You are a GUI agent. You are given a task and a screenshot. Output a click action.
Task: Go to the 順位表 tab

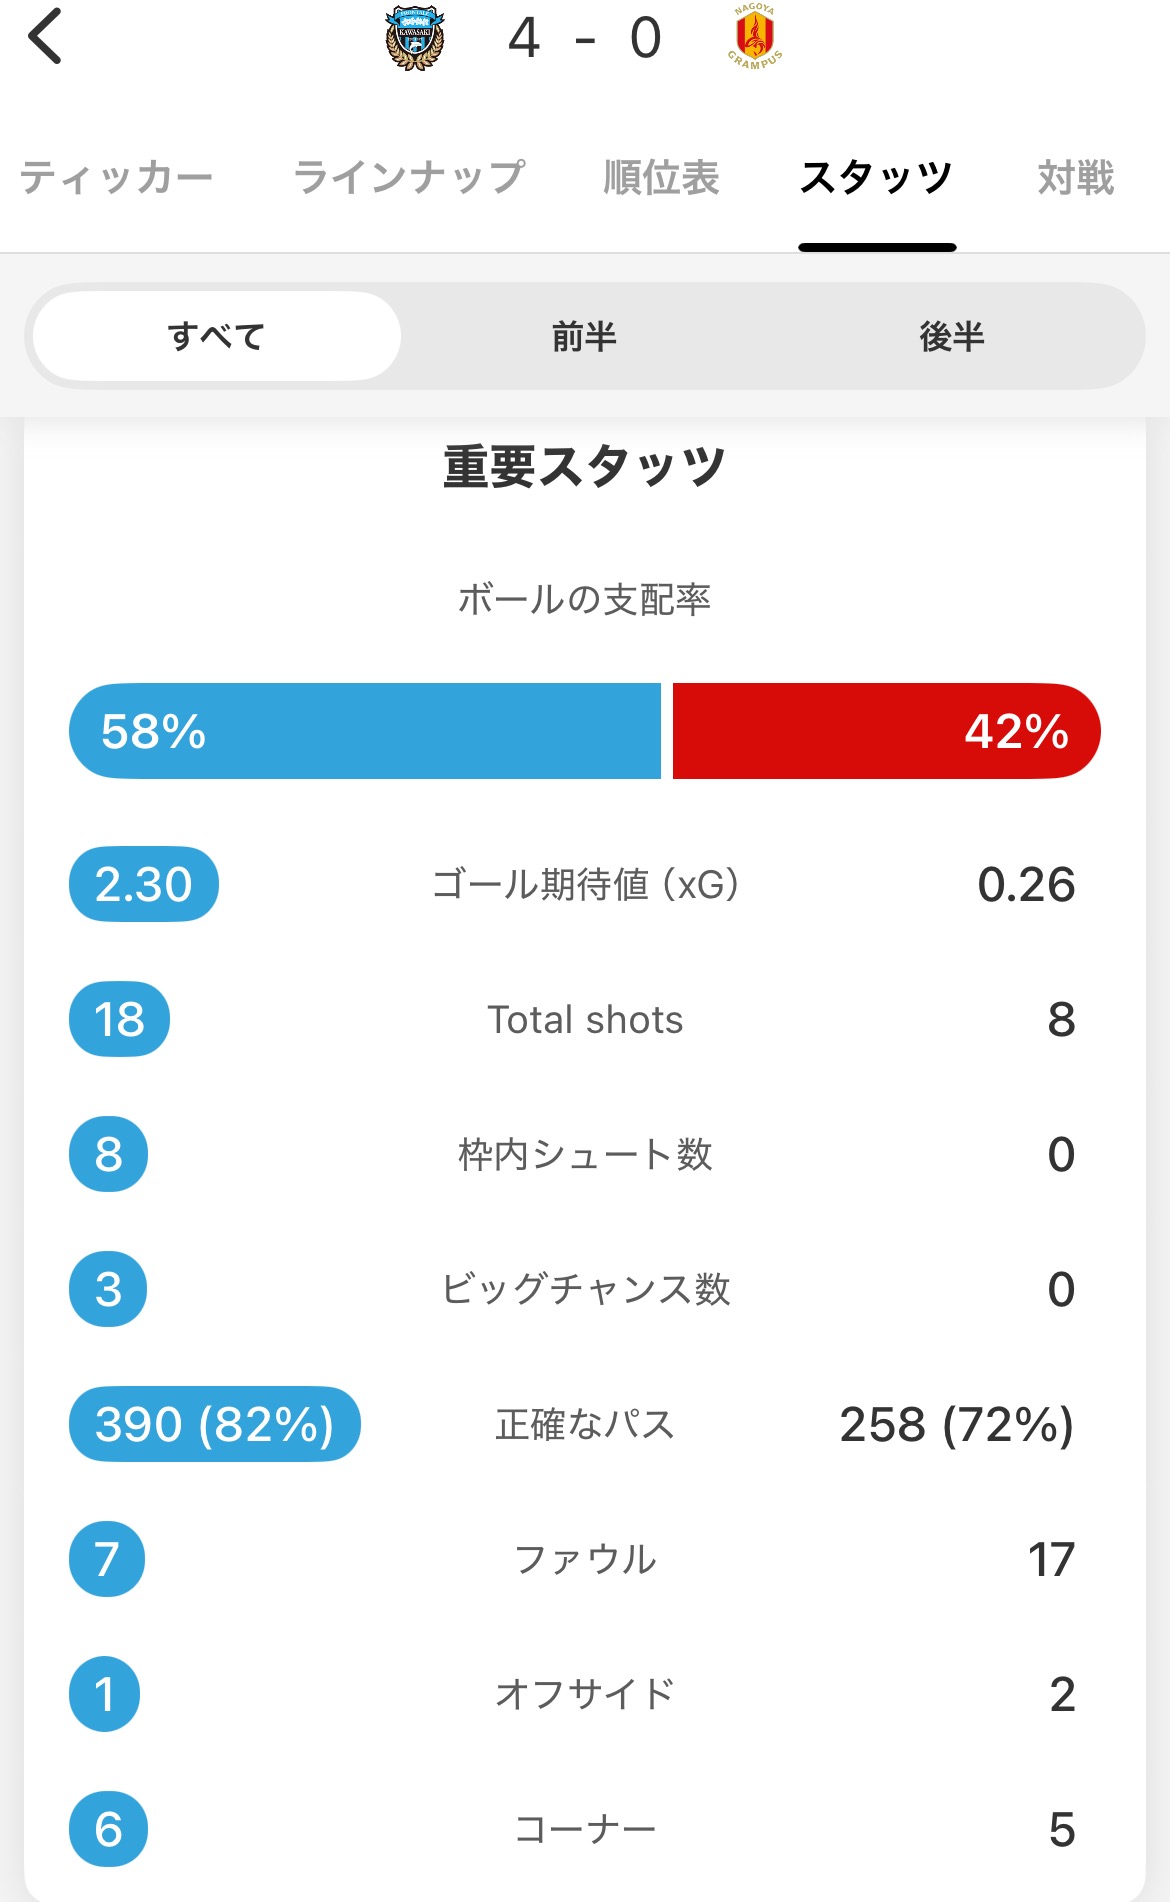click(661, 178)
